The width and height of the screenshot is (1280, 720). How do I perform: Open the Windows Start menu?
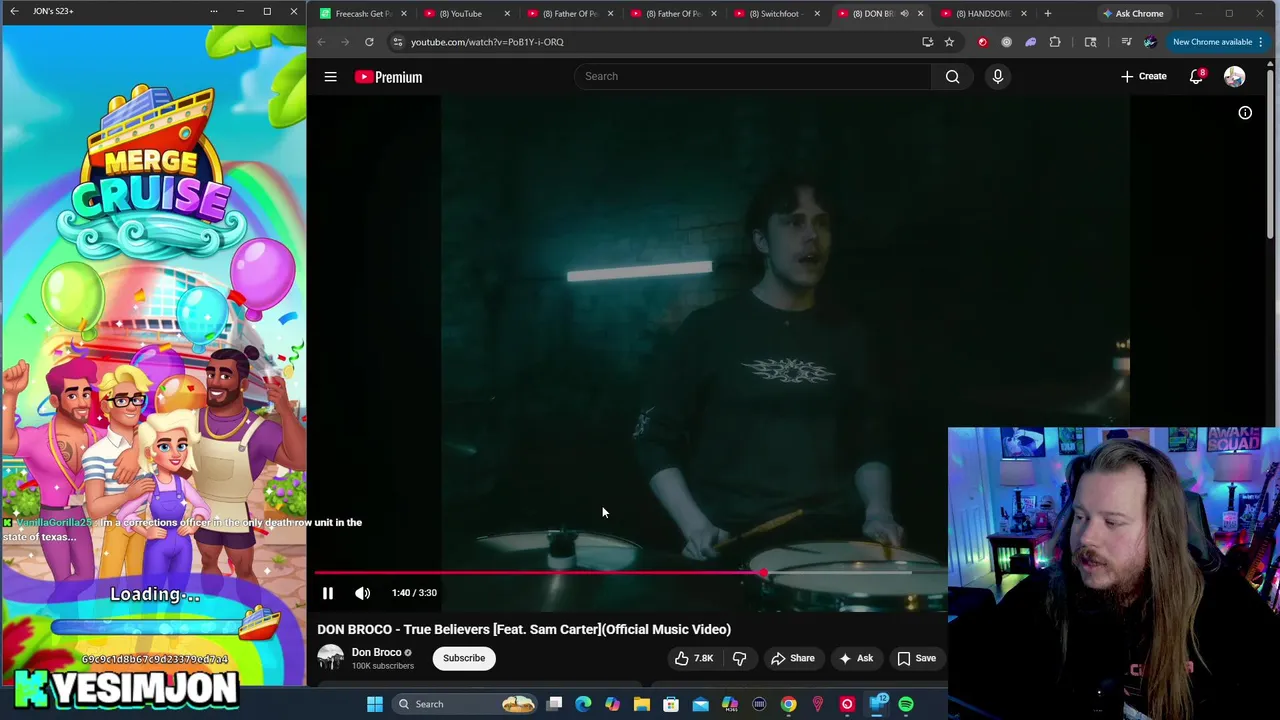click(x=375, y=704)
